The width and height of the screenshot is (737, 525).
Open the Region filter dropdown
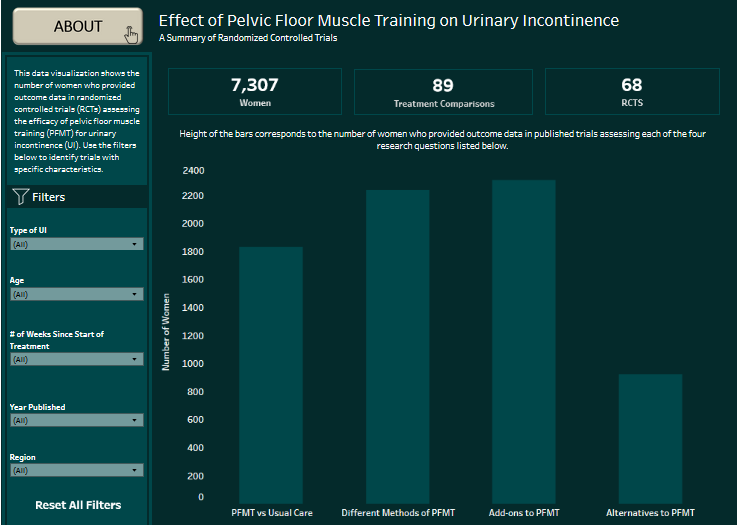click(76, 470)
